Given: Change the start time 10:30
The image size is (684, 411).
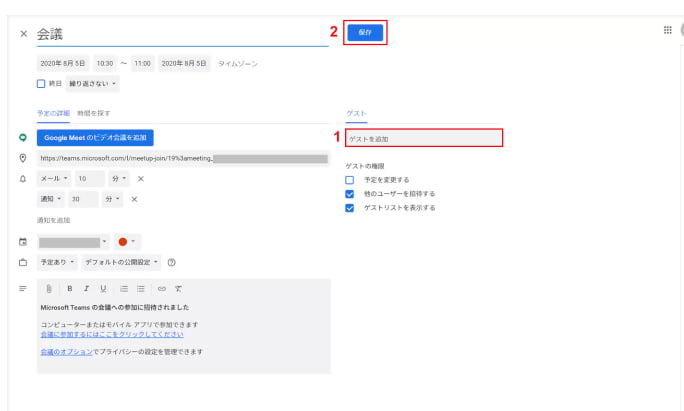Looking at the screenshot, I should tap(105, 64).
